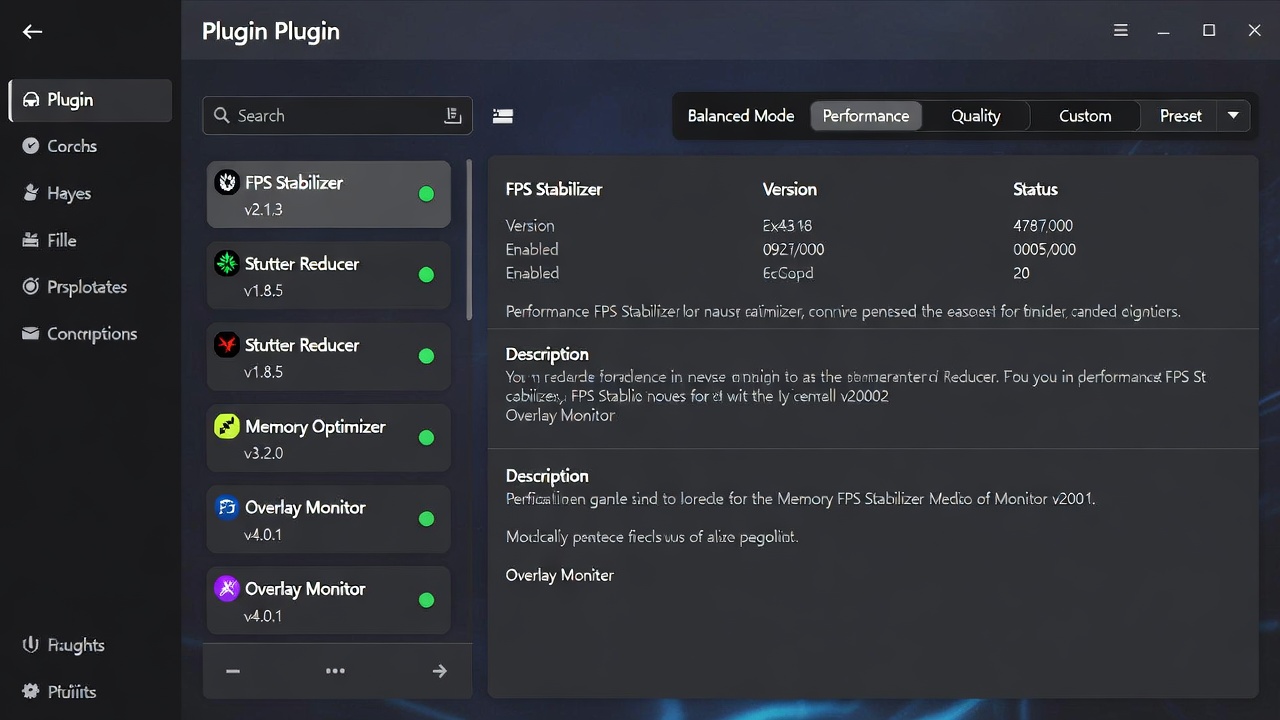This screenshot has height=720, width=1280.
Task: Open the Plugin sidebar section
Action: [x=91, y=100]
